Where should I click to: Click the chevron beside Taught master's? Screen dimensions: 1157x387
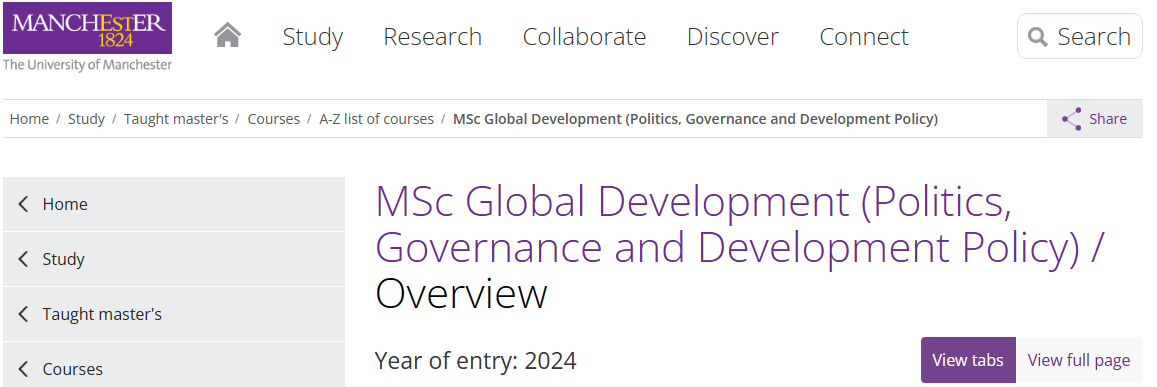24,314
